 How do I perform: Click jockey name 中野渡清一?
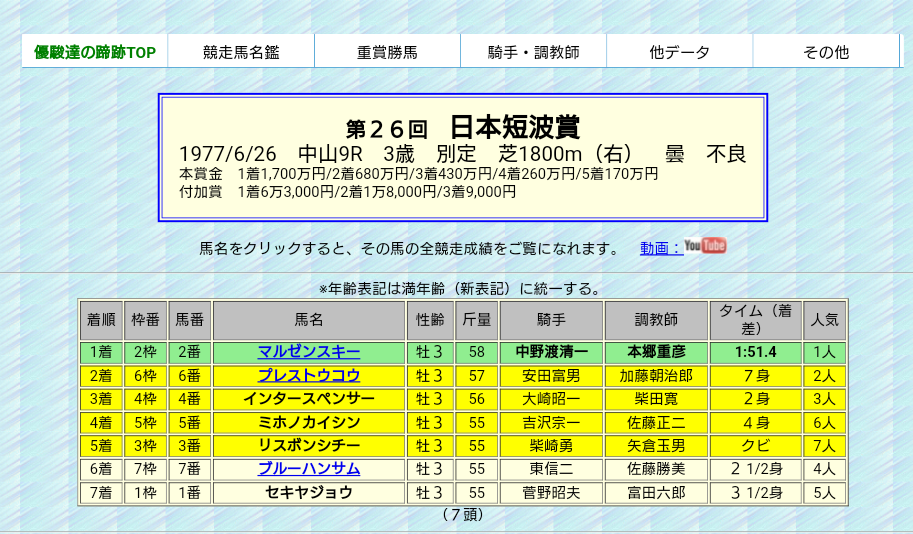(x=551, y=352)
